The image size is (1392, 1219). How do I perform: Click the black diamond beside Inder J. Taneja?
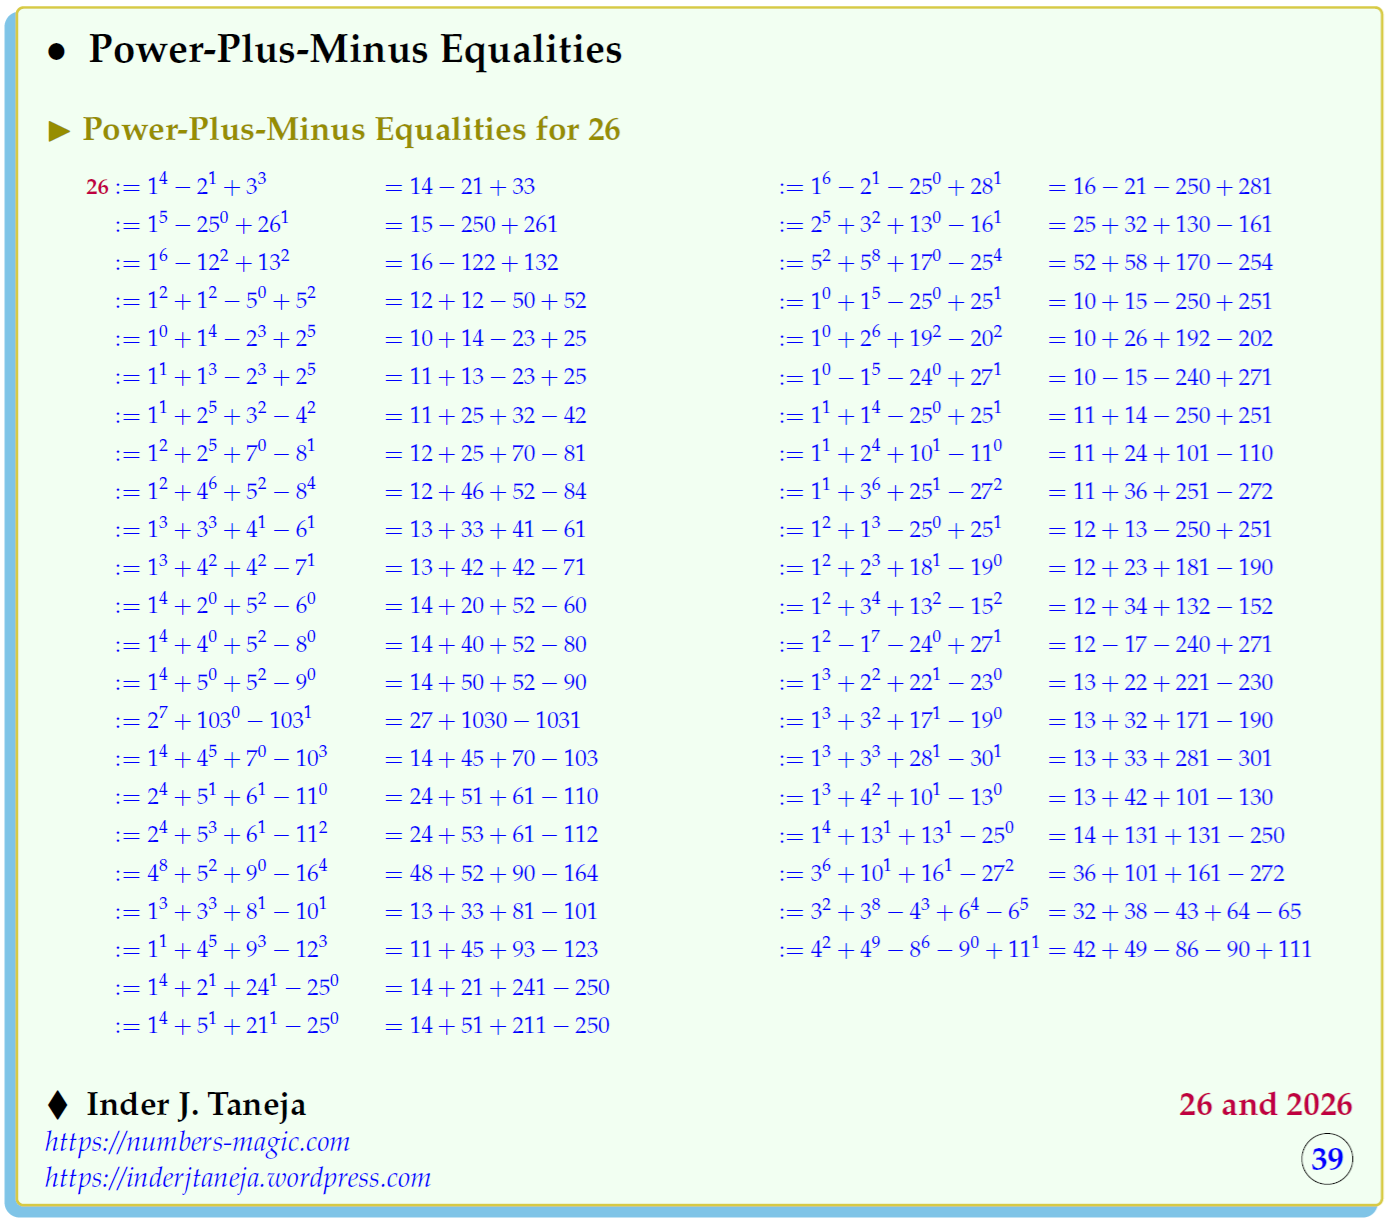point(58,1105)
